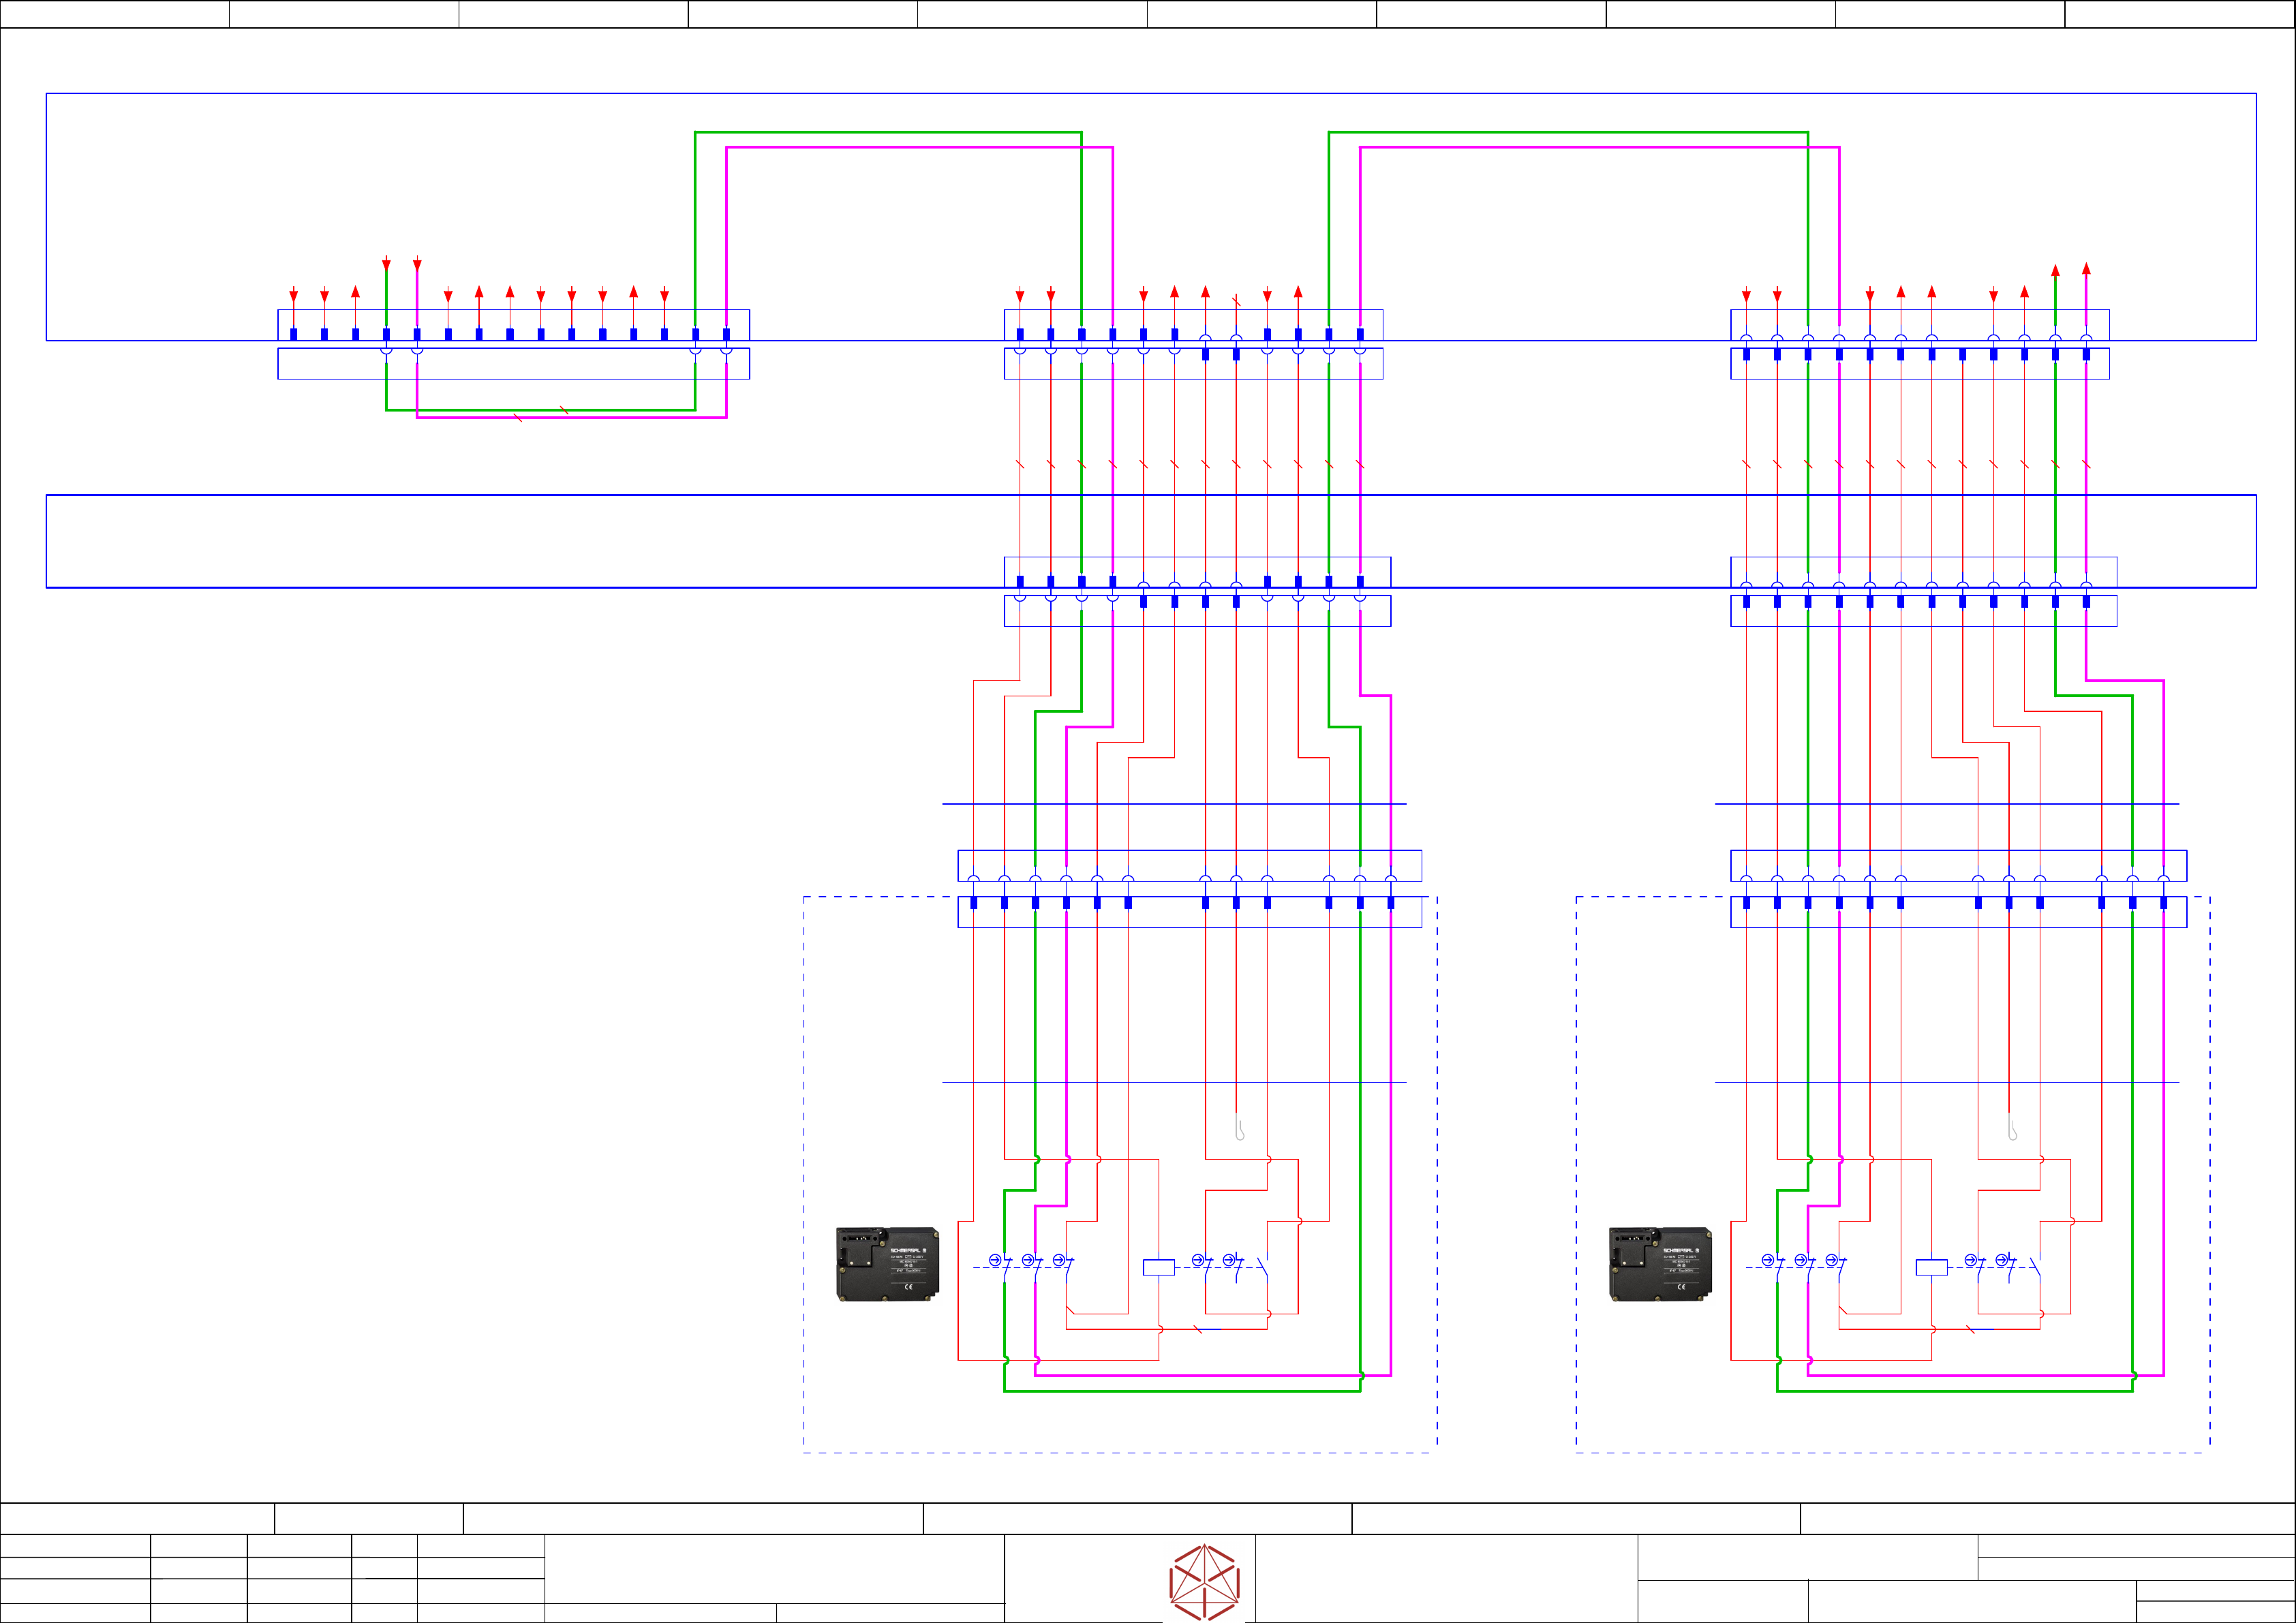
Task: Select leftmost red arrow on left terminal strip
Action: [294, 297]
